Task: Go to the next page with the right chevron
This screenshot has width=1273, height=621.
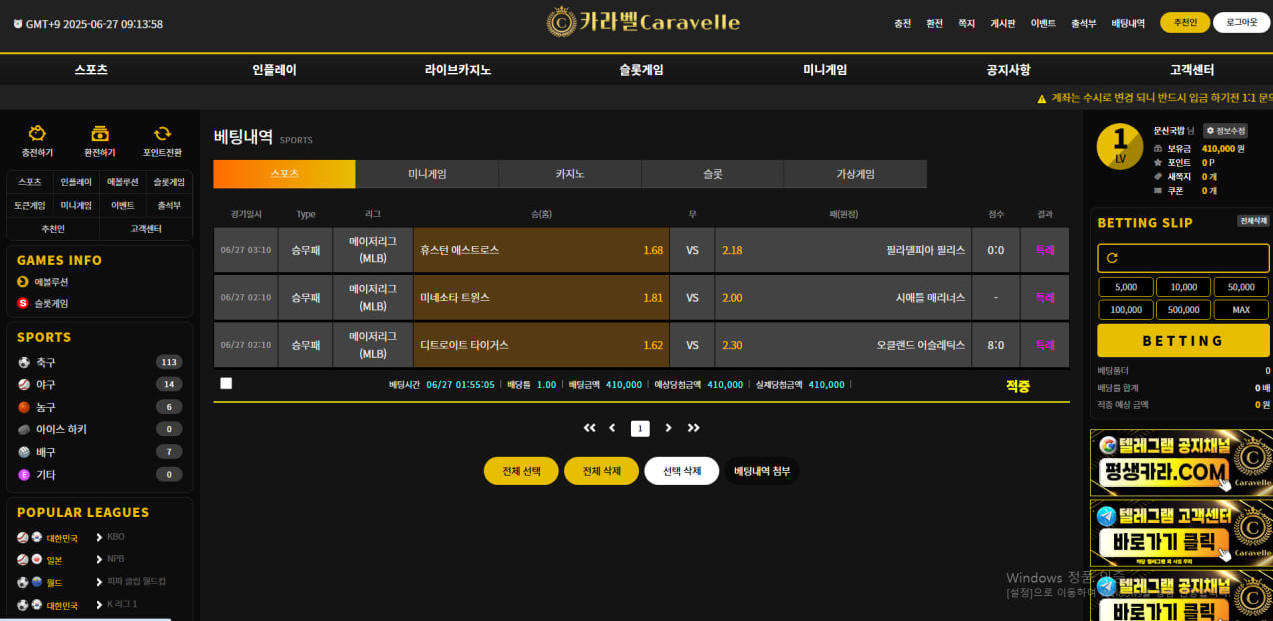Action: click(x=668, y=428)
